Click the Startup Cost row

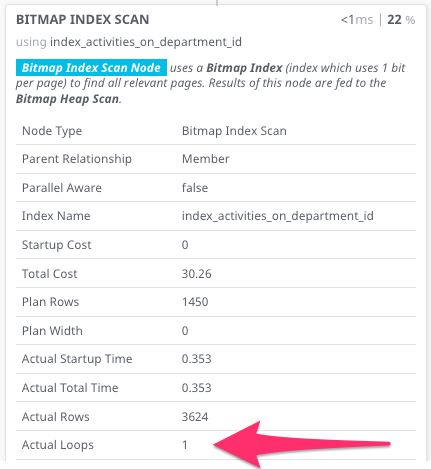pyautogui.click(x=216, y=245)
